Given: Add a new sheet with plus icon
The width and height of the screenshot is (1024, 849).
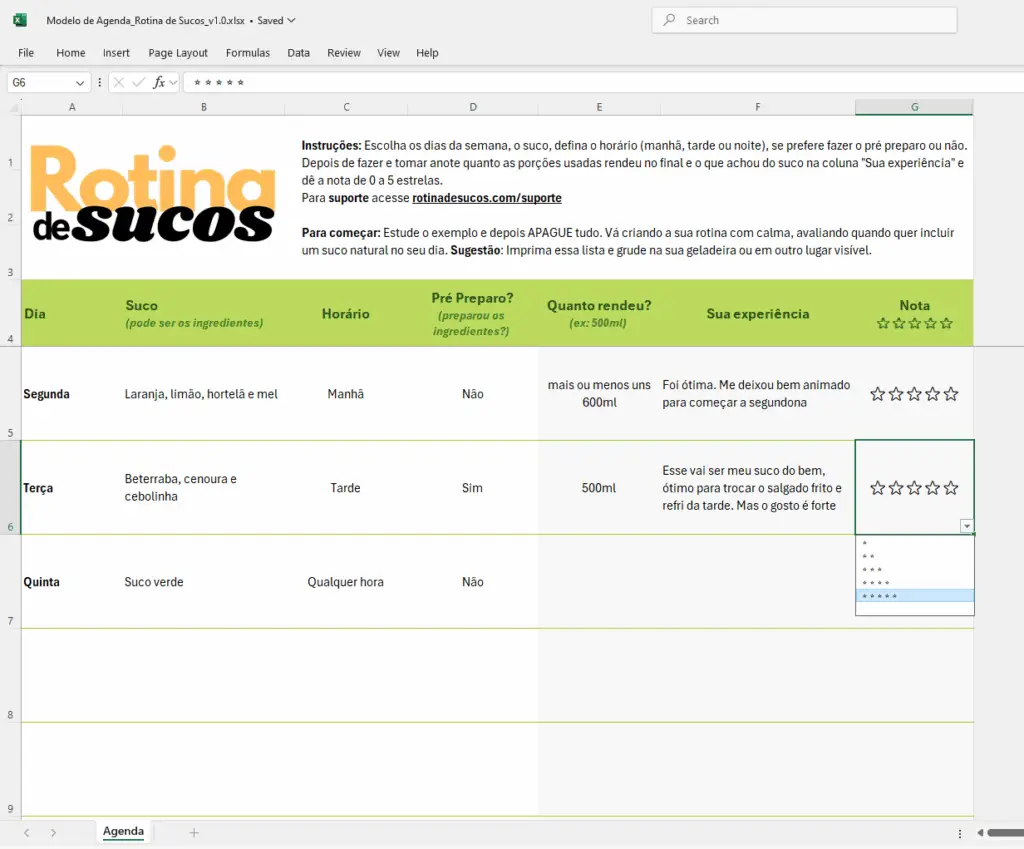Looking at the screenshot, I should [194, 833].
